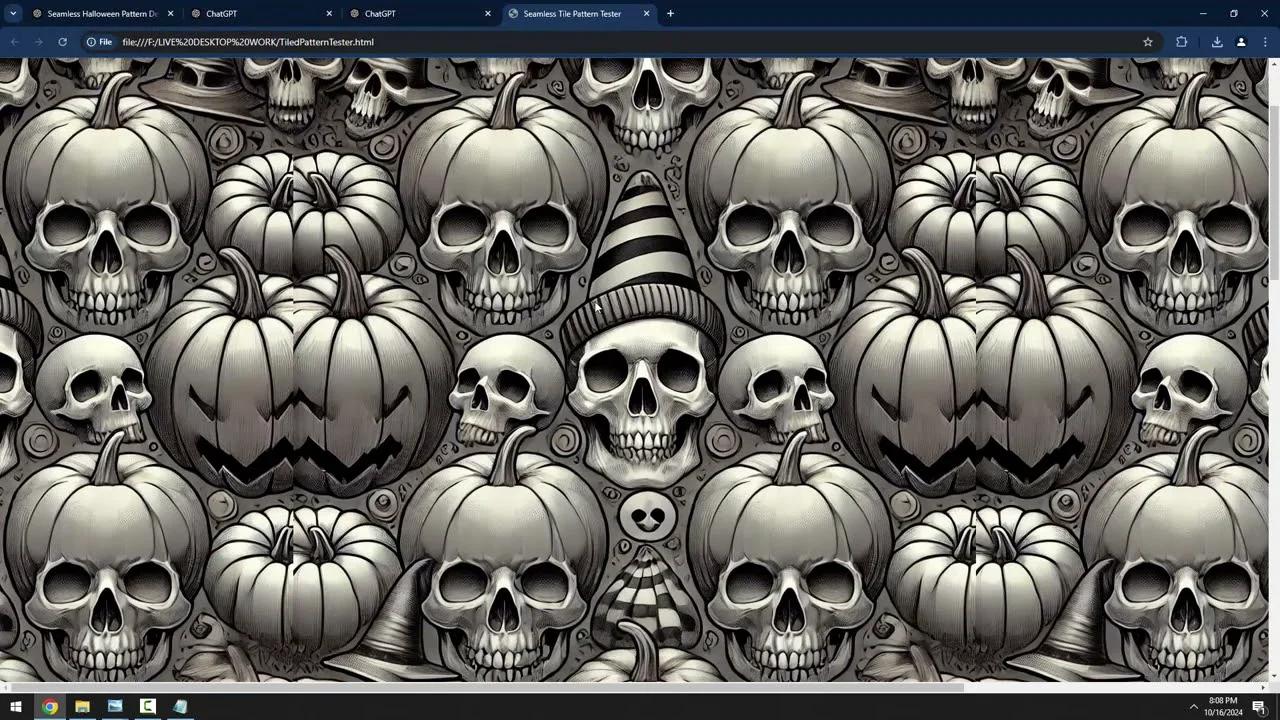
Task: Toggle the bookmark star for this page
Action: point(1148,42)
